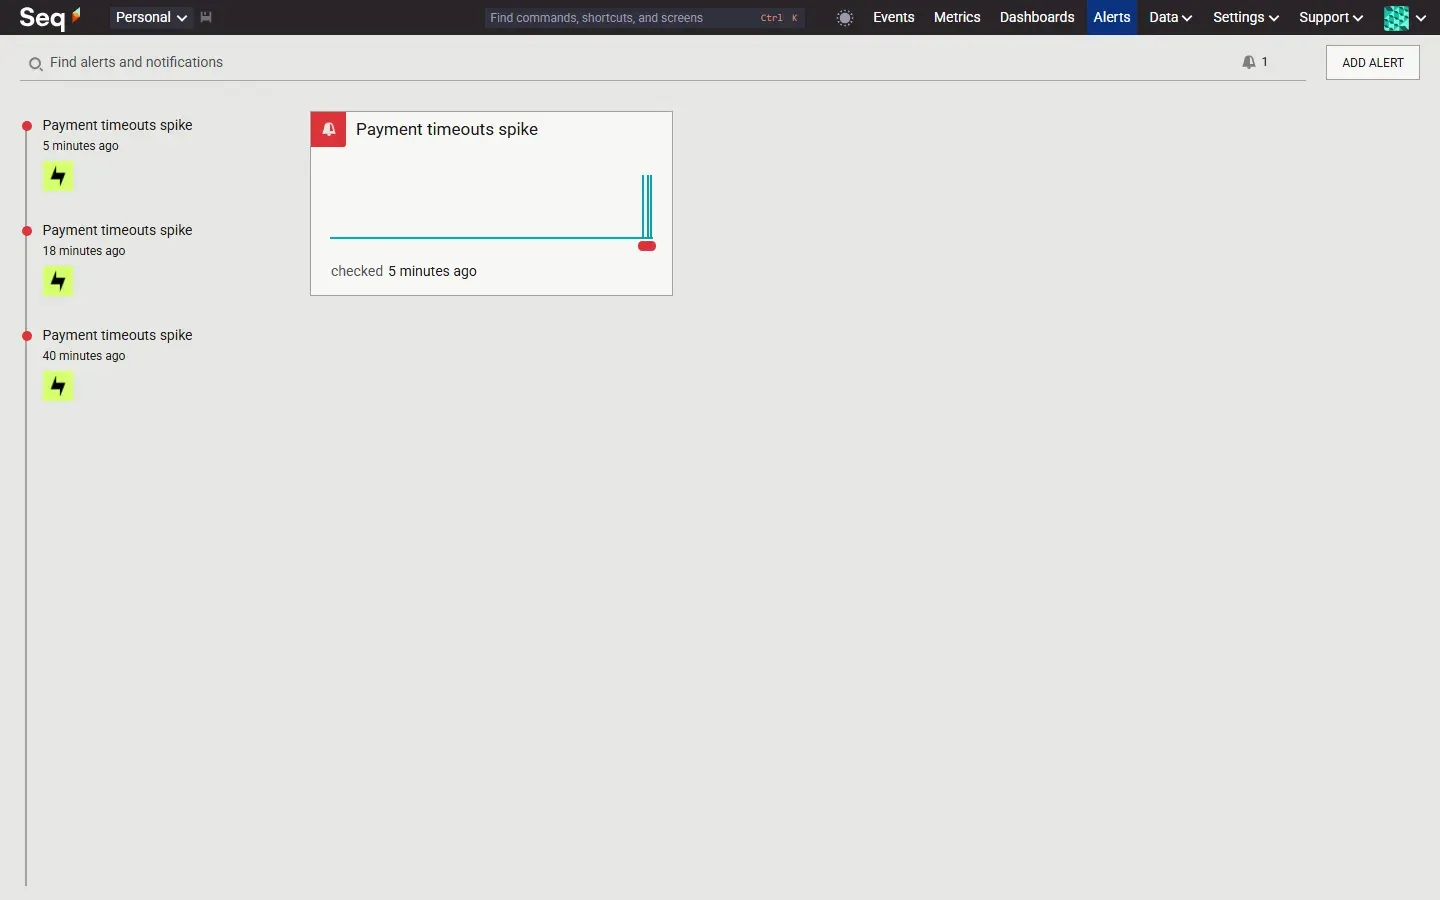
Task: Toggle the light/dark theme sun icon
Action: coord(845,18)
